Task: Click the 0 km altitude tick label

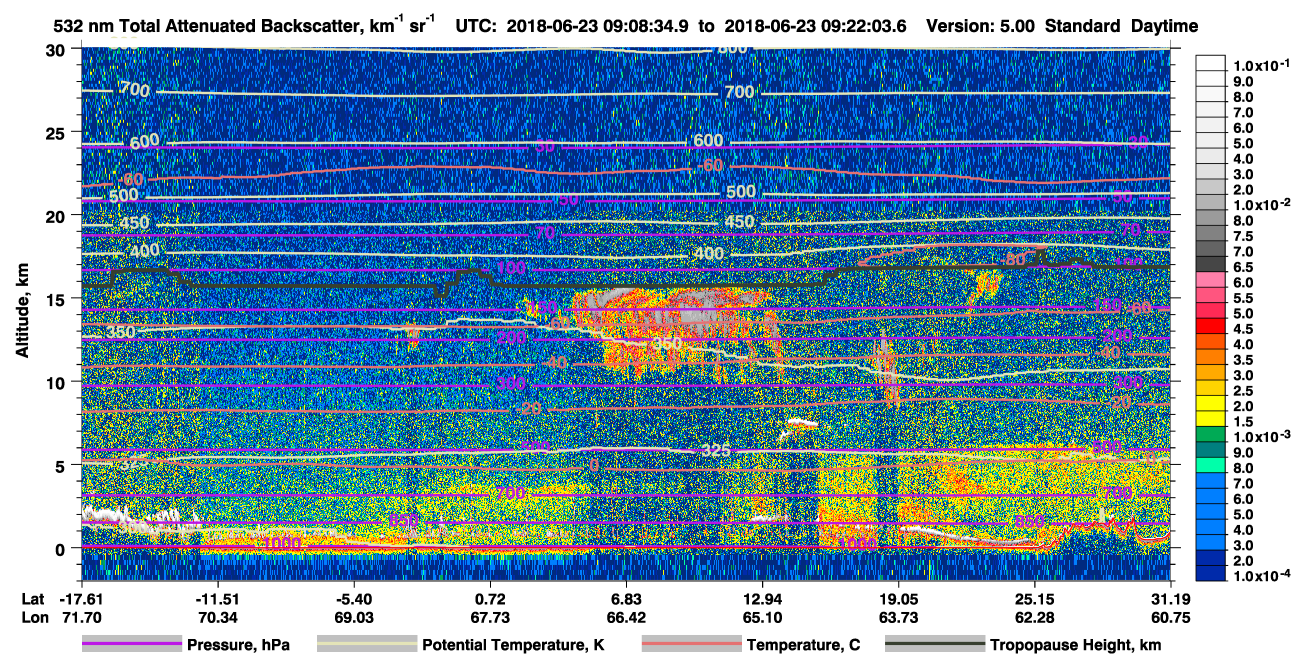Action: point(62,547)
